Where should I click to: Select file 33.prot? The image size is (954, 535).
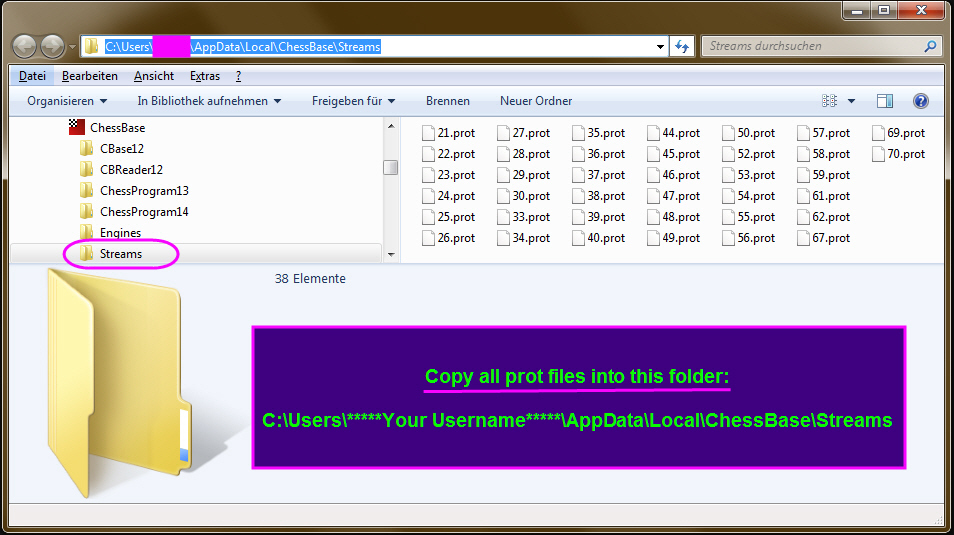click(524, 217)
